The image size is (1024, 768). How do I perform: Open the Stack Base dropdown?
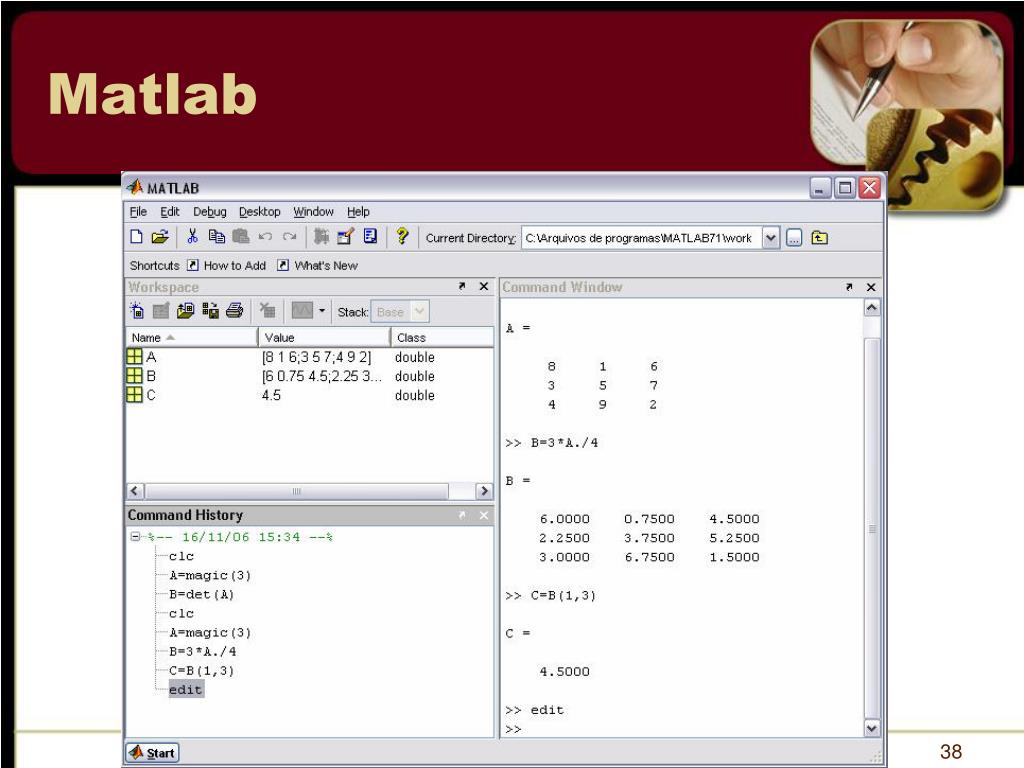400,312
